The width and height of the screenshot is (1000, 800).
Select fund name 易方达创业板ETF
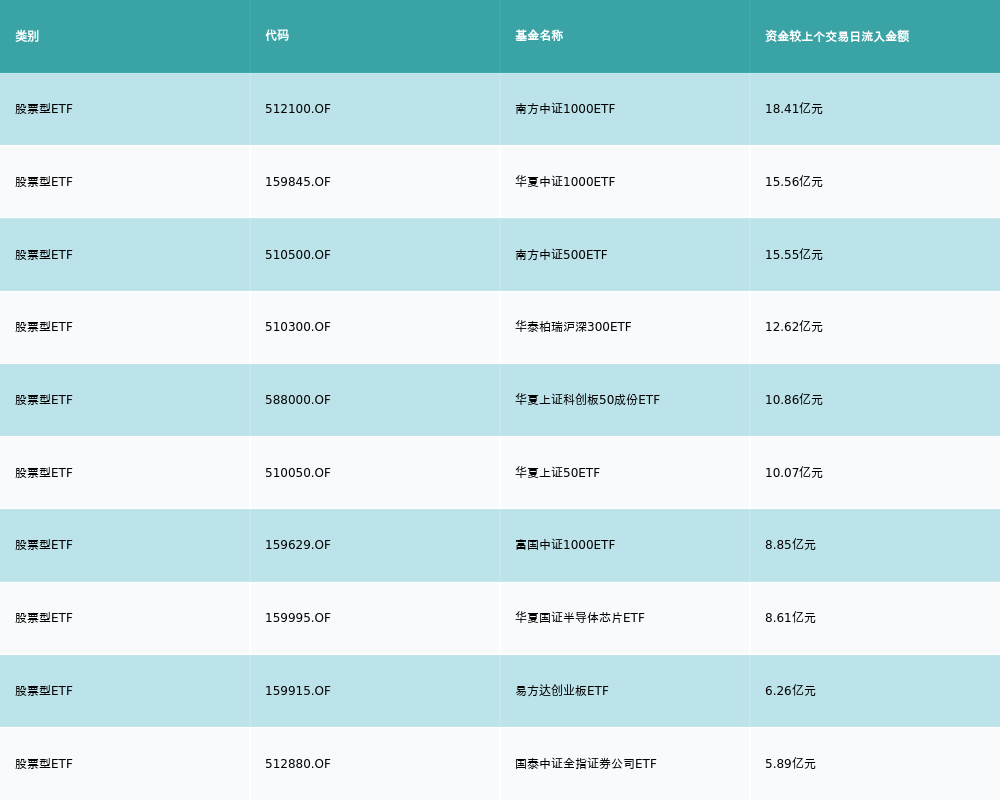[562, 691]
